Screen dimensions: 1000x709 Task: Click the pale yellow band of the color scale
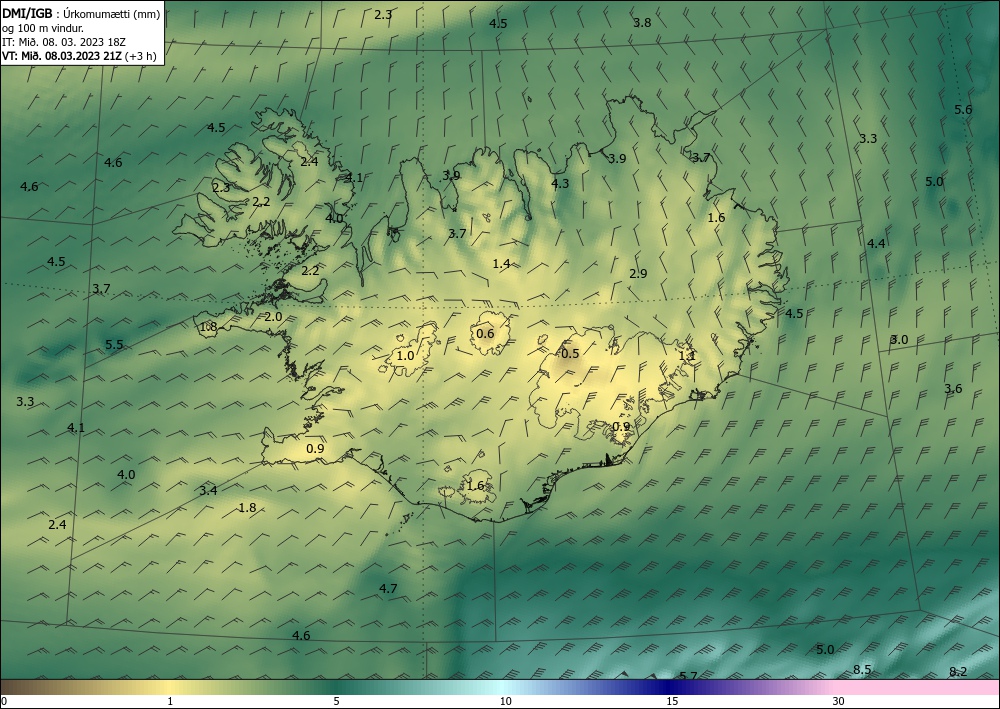pos(170,687)
